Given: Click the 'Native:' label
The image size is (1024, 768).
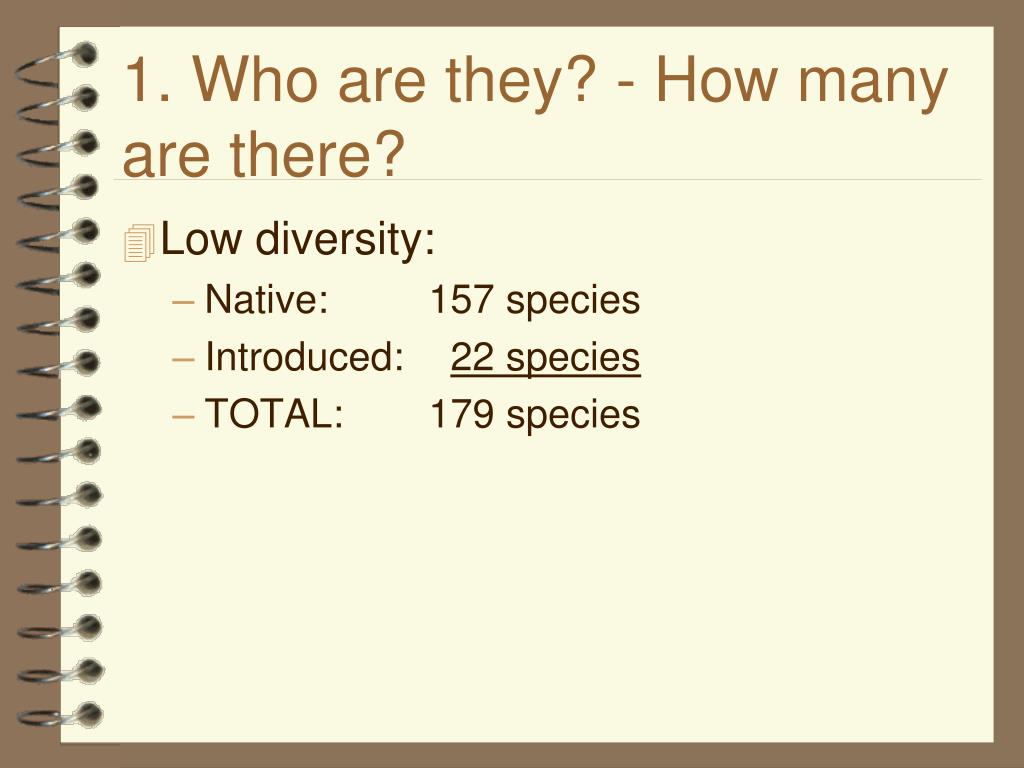Looking at the screenshot, I should (266, 300).
